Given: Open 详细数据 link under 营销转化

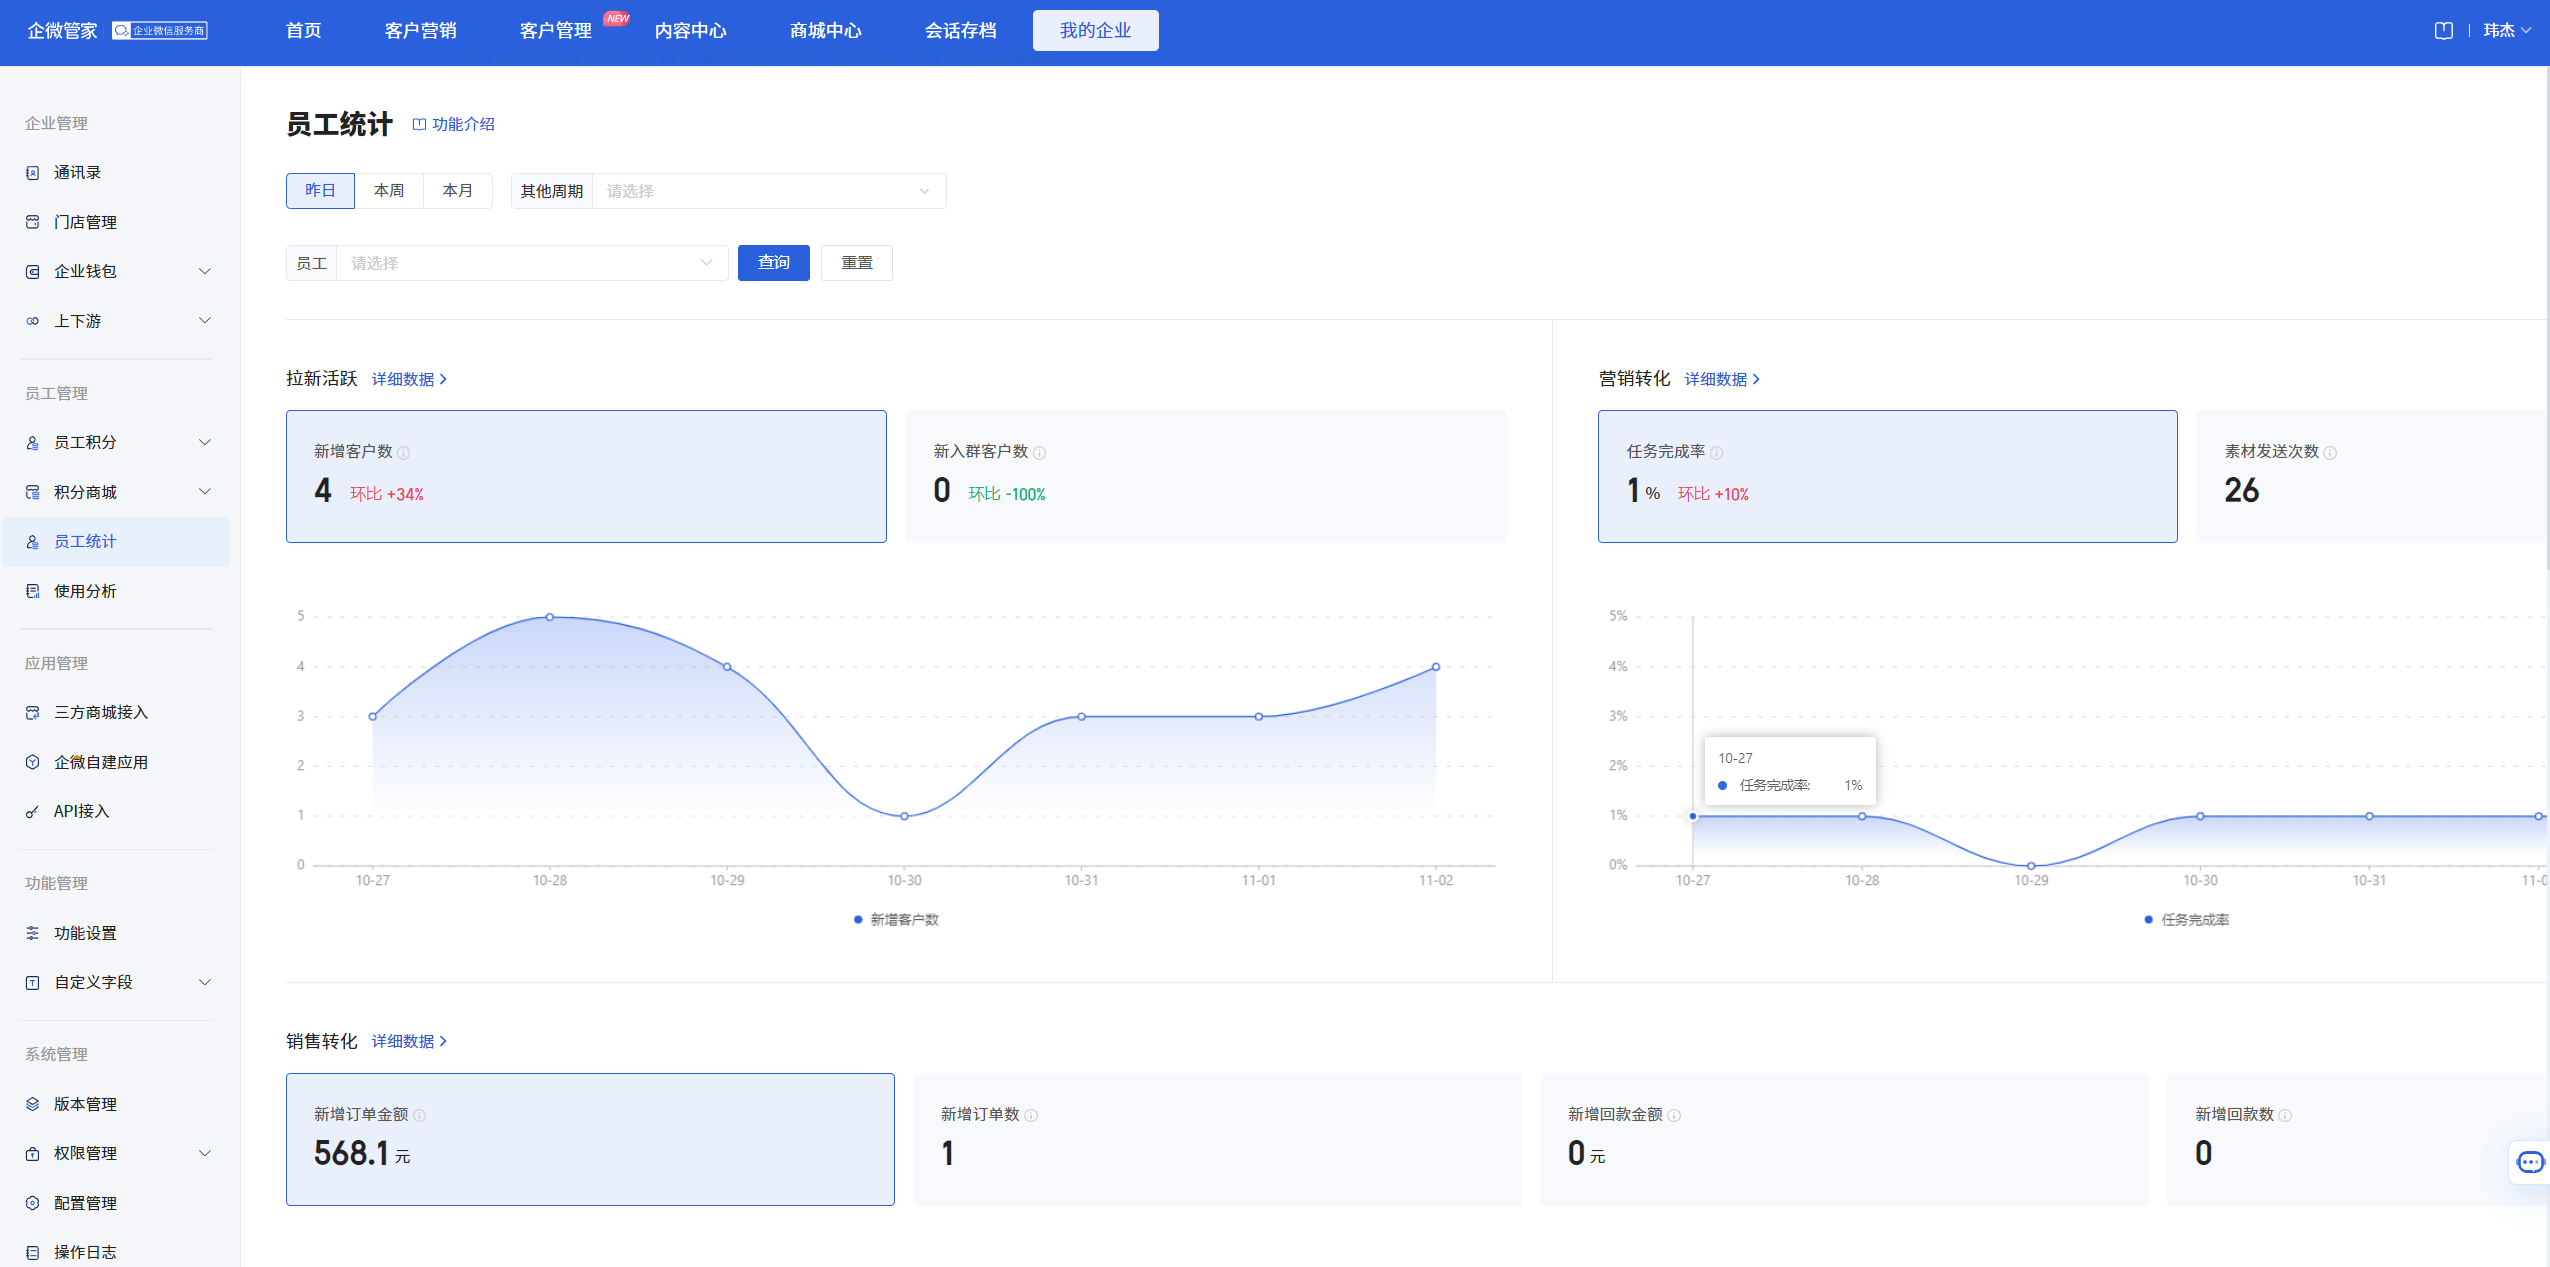Looking at the screenshot, I should [1722, 379].
